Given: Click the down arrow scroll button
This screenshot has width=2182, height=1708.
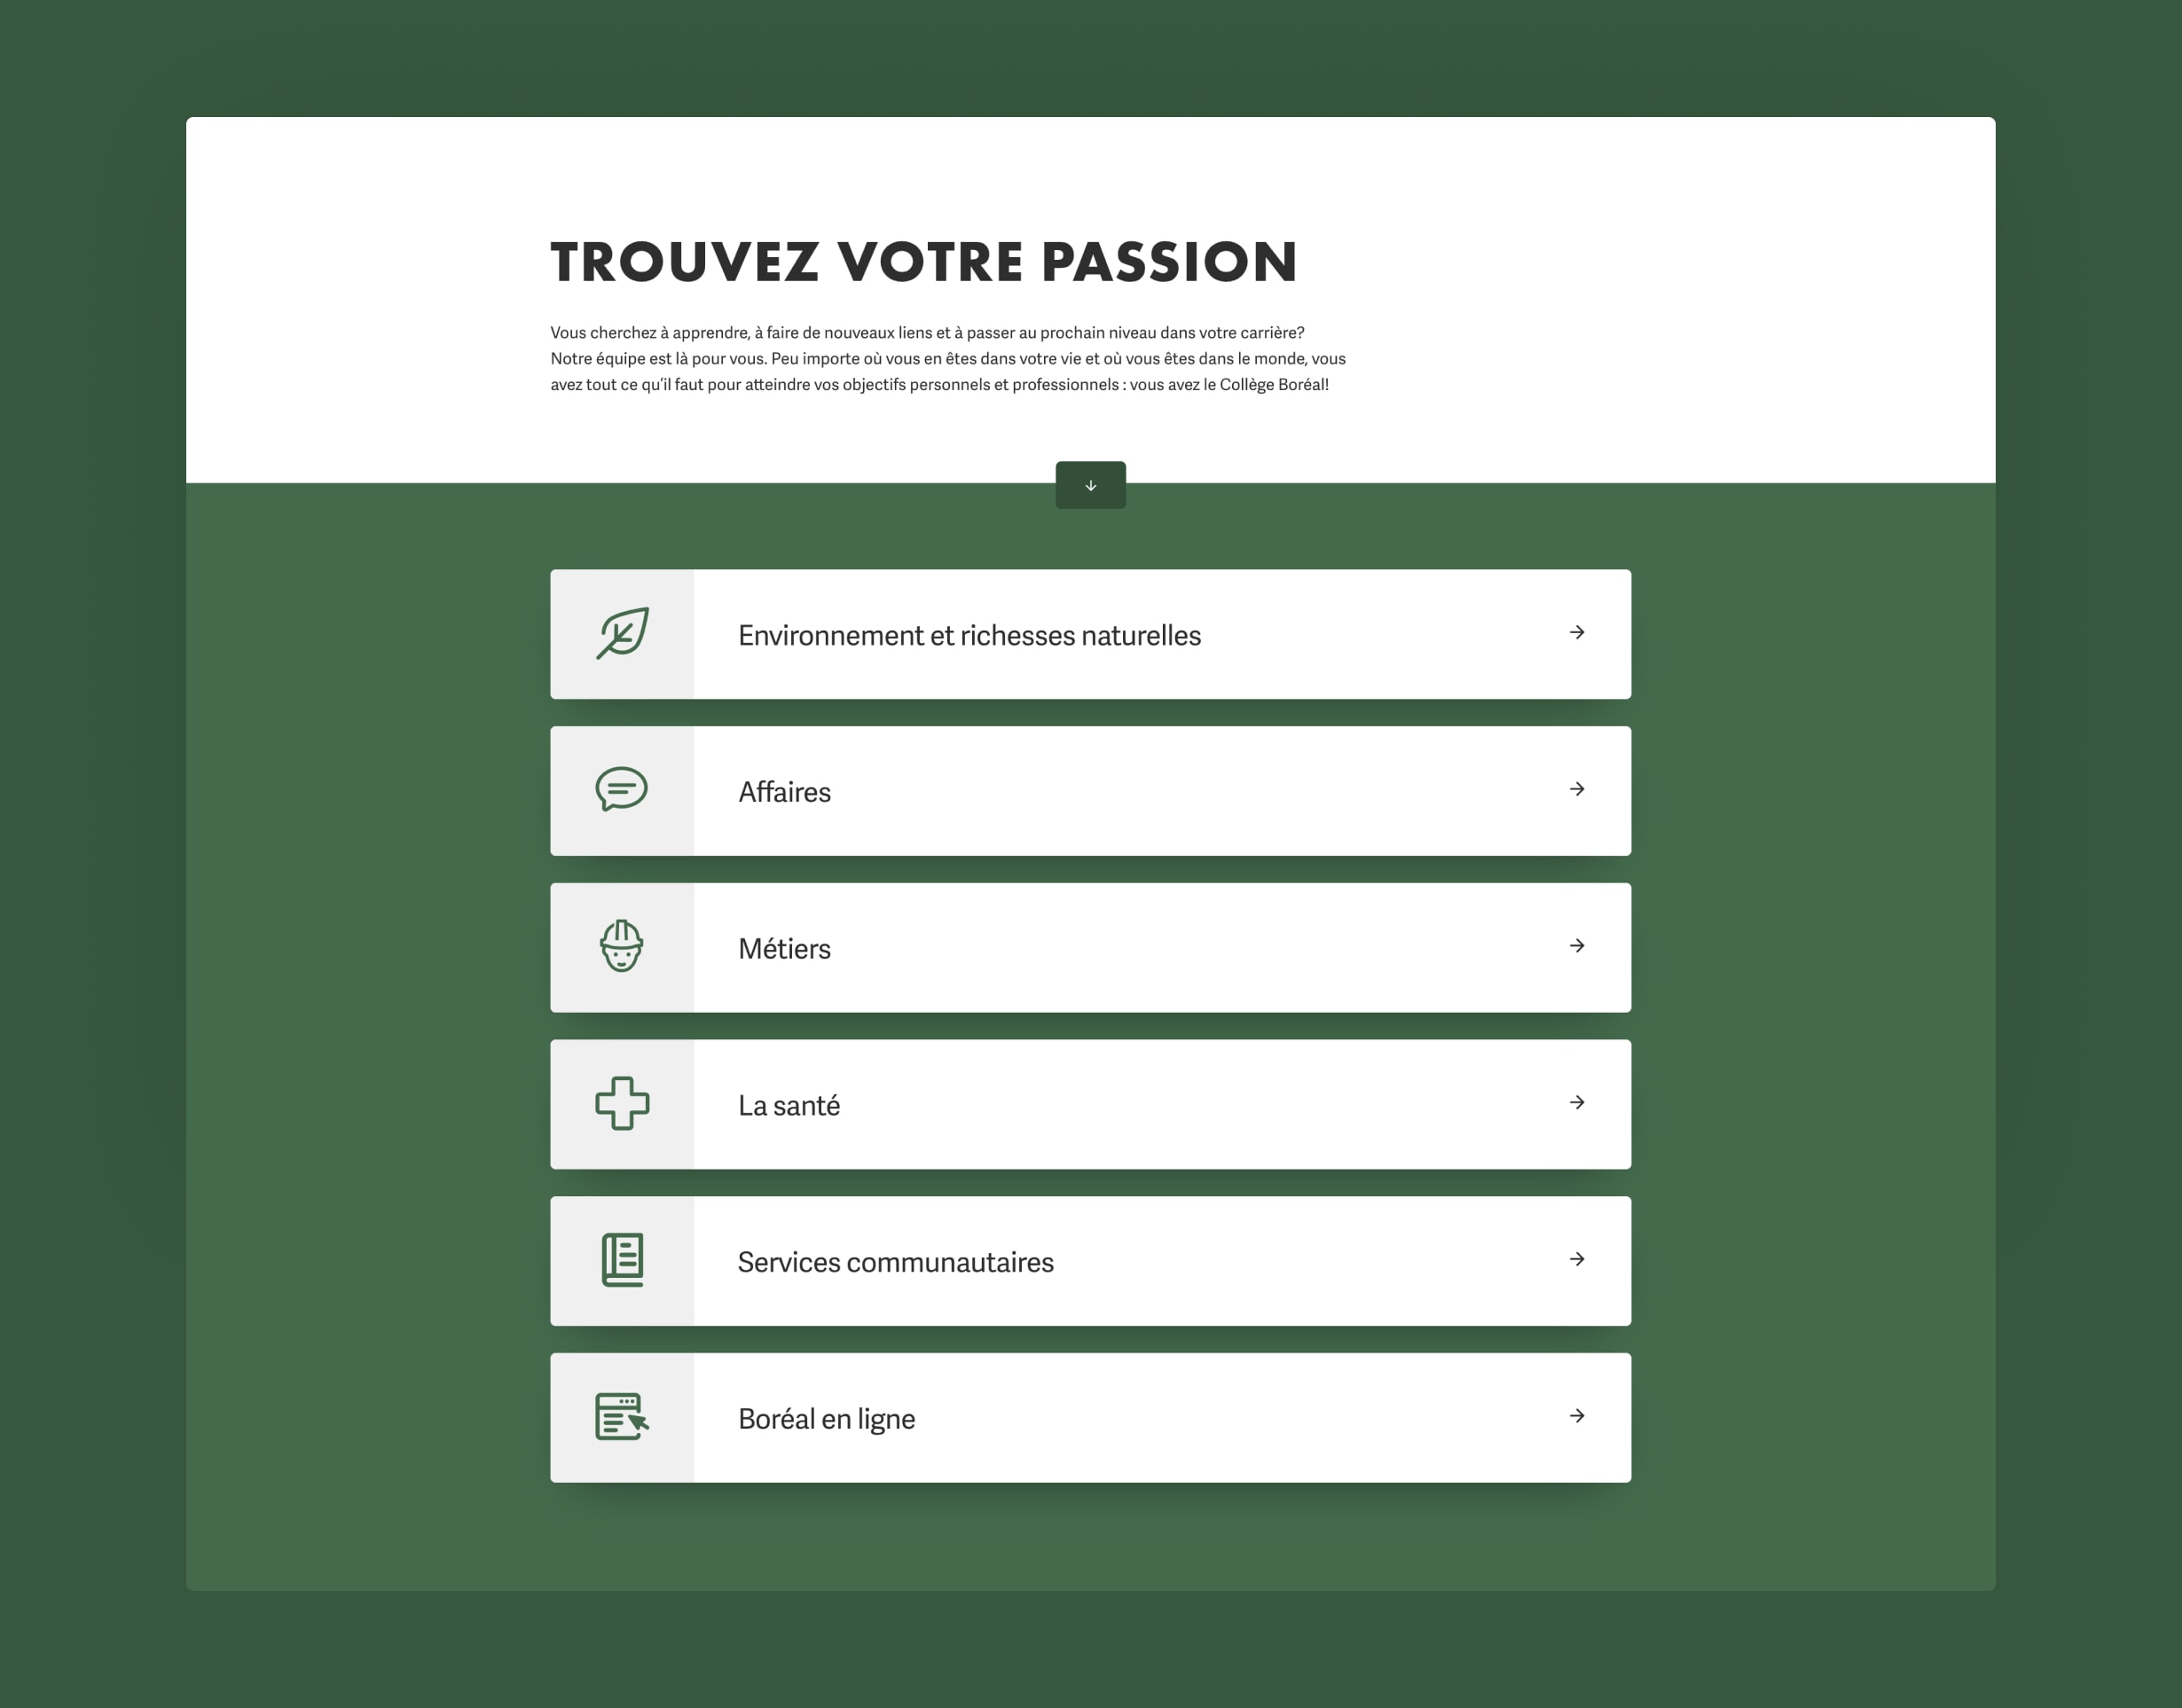Looking at the screenshot, I should coord(1090,485).
